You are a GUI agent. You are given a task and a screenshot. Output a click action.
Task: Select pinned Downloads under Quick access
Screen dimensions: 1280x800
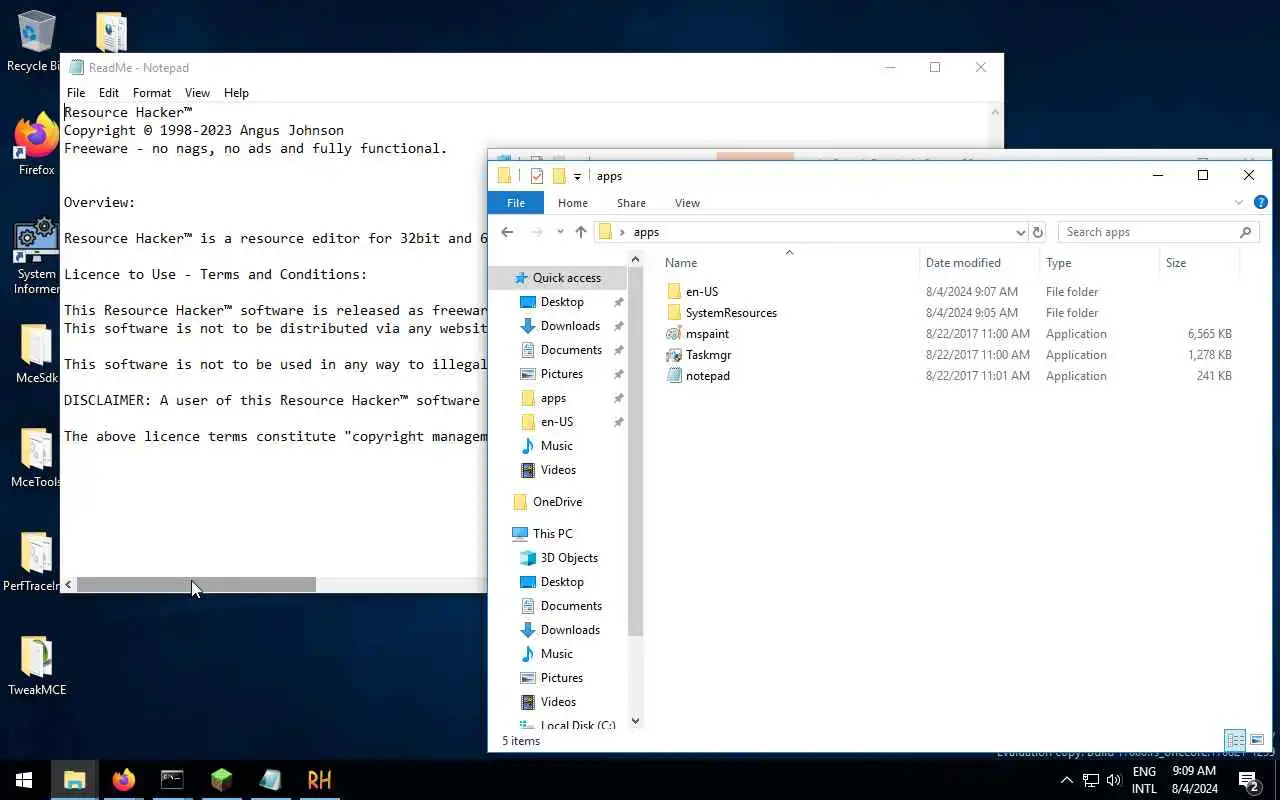pyautogui.click(x=570, y=326)
